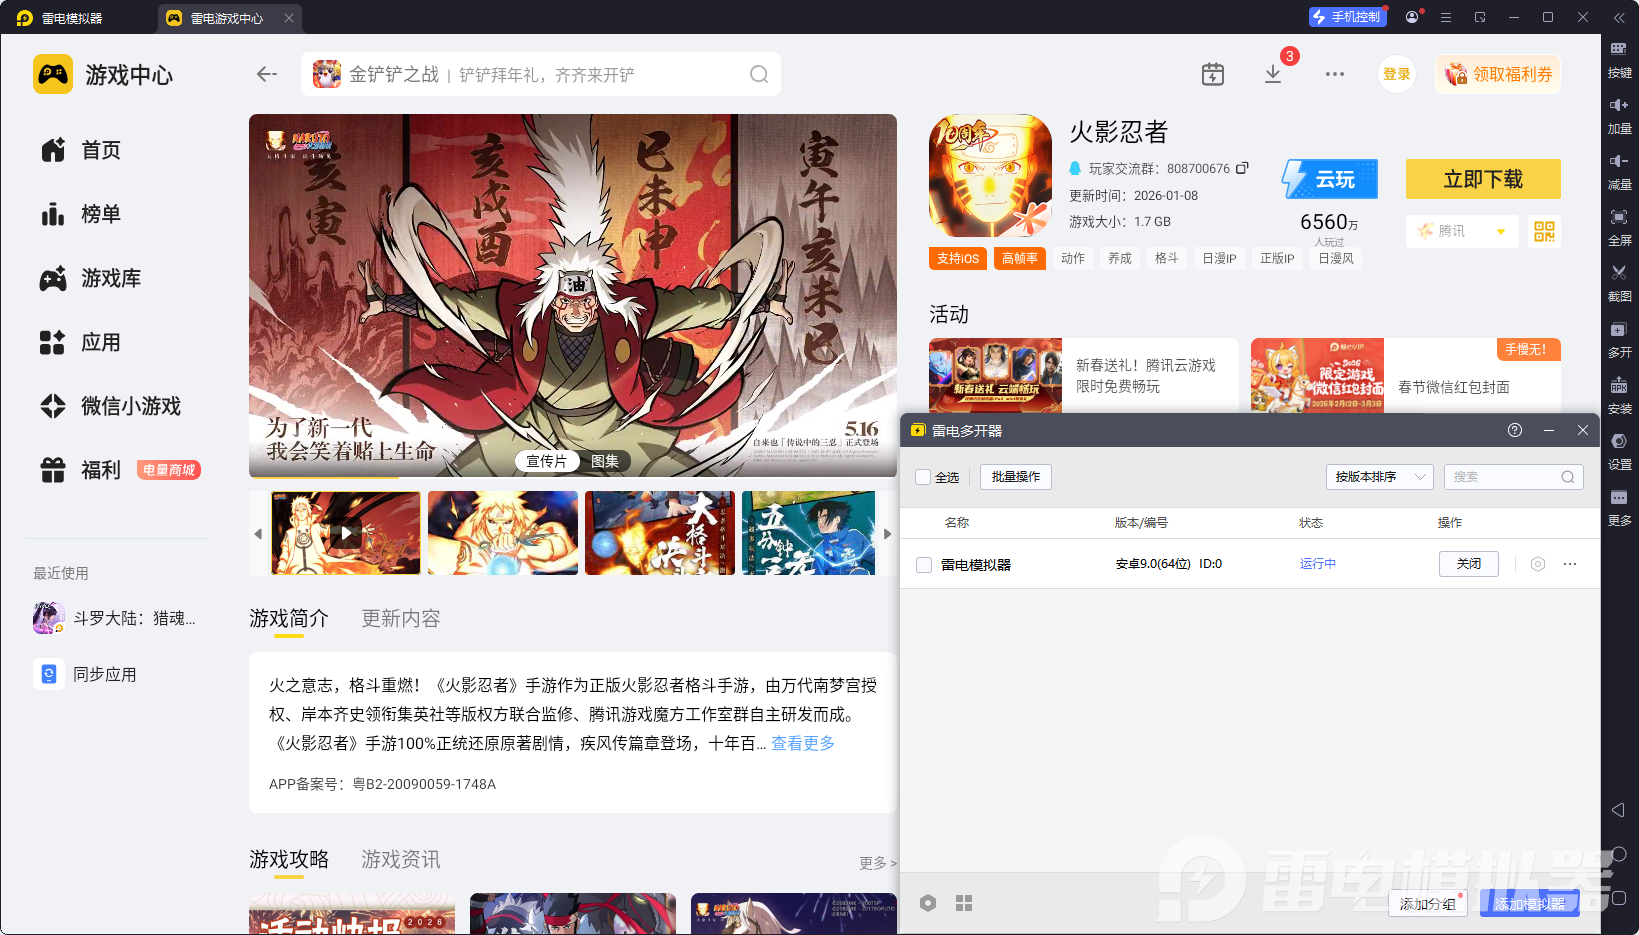1639x935 pixels.
Task: Open 按键 keymapping in right sidebar
Action: tap(1619, 59)
